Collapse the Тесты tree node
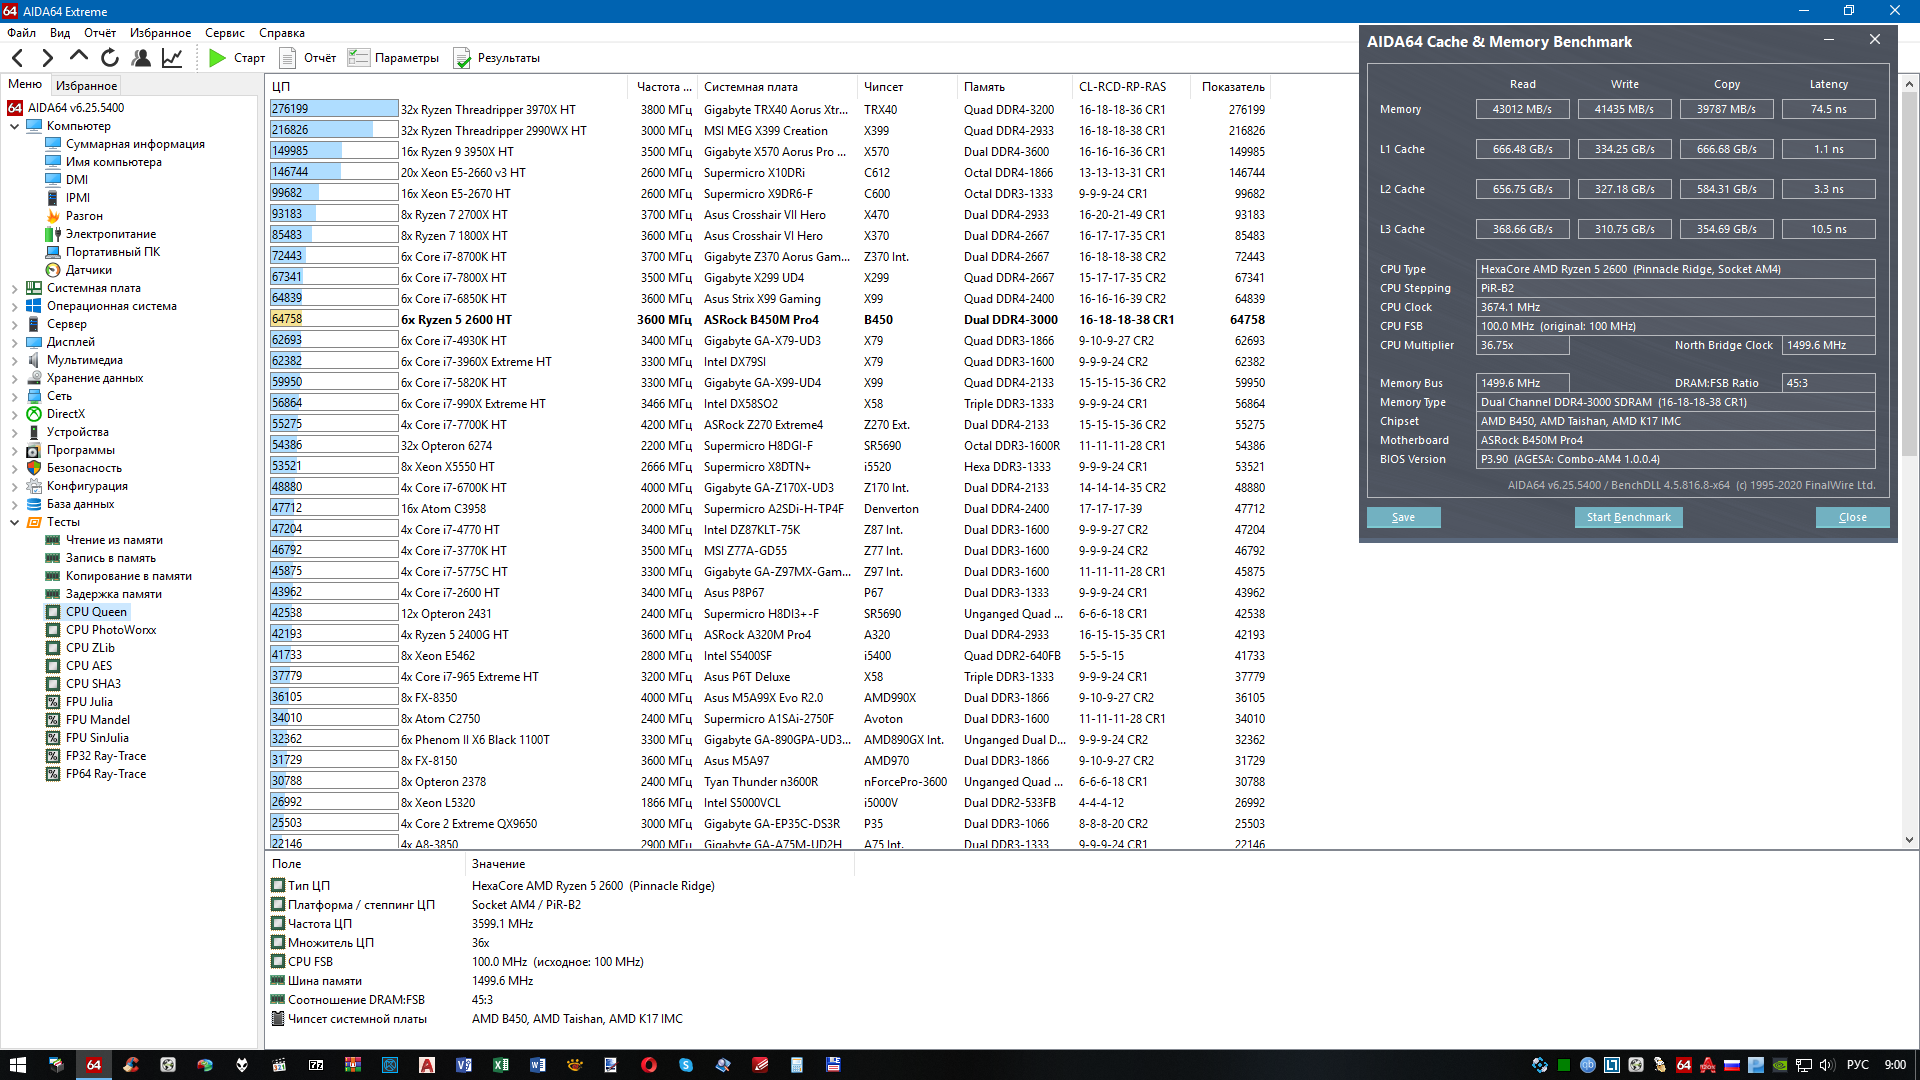This screenshot has width=1920, height=1080. [14, 522]
